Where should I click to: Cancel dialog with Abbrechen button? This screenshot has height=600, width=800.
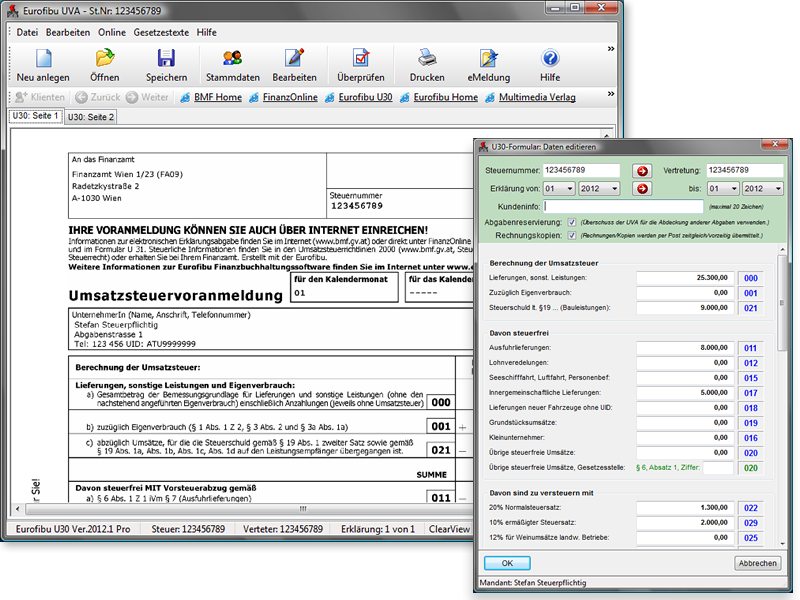pyautogui.click(x=758, y=563)
